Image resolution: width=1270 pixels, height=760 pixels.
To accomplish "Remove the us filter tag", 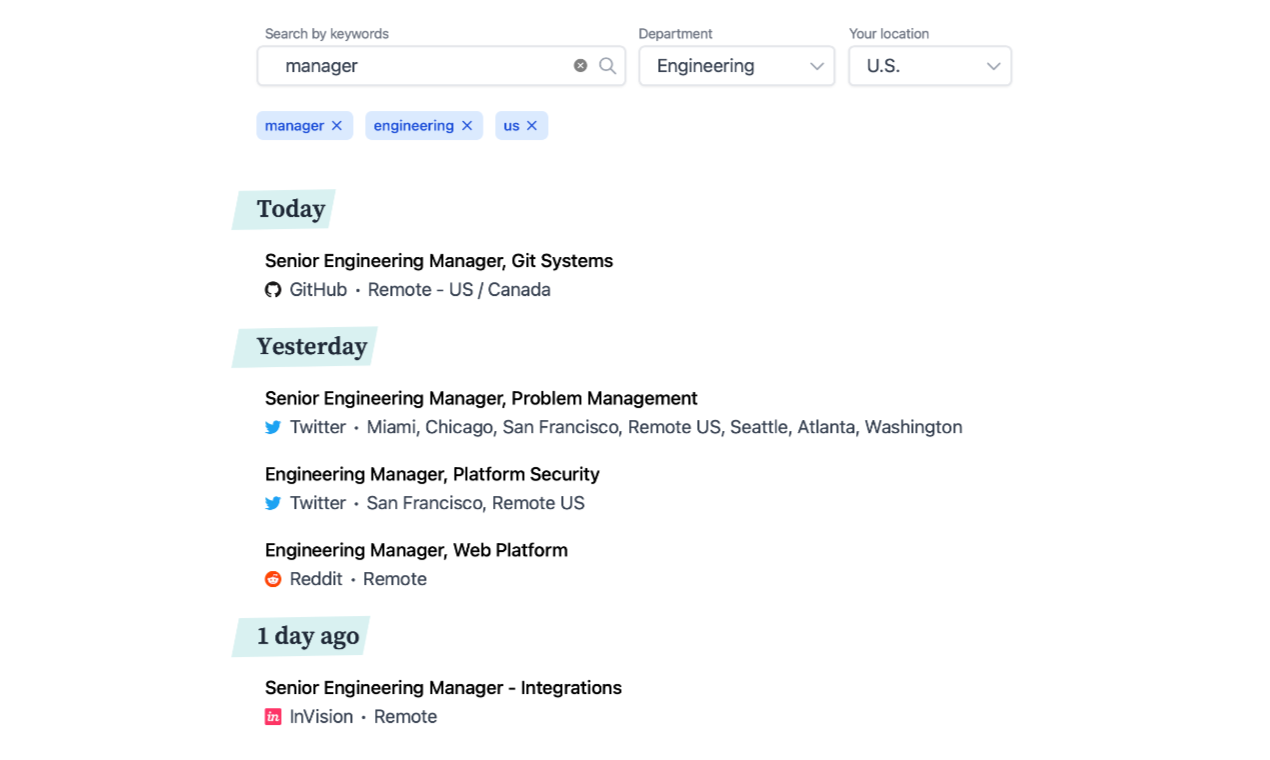I will pos(532,126).
